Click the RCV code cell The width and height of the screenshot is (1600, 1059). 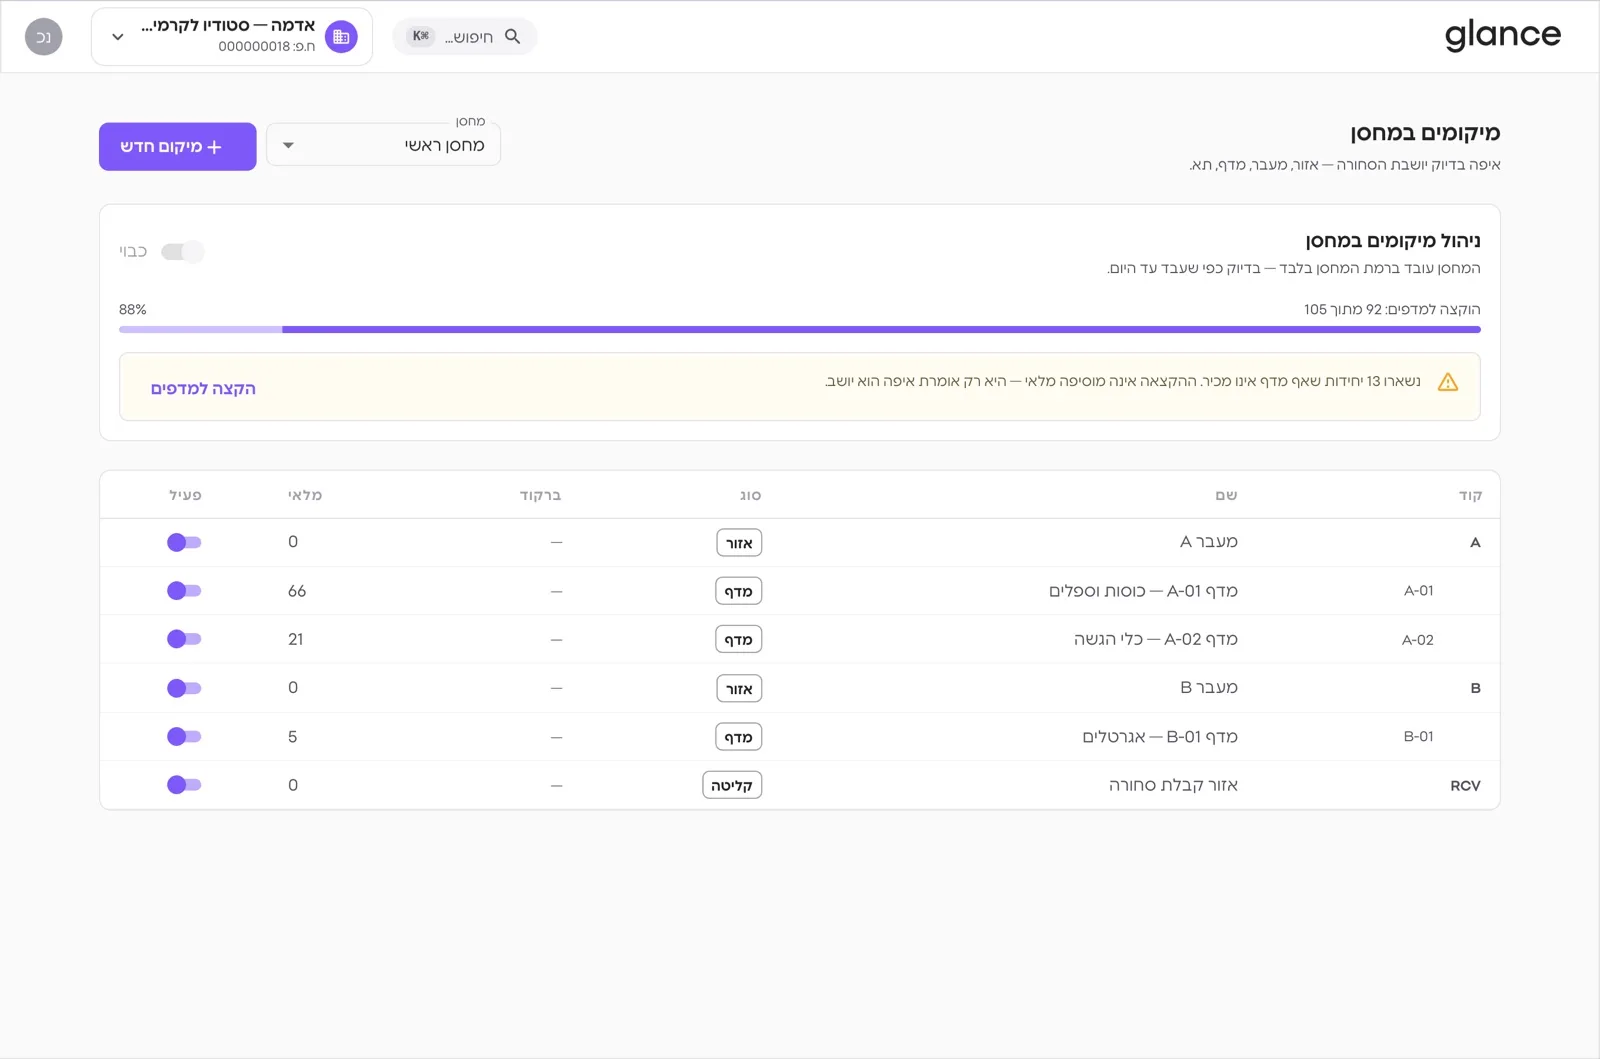click(1465, 786)
